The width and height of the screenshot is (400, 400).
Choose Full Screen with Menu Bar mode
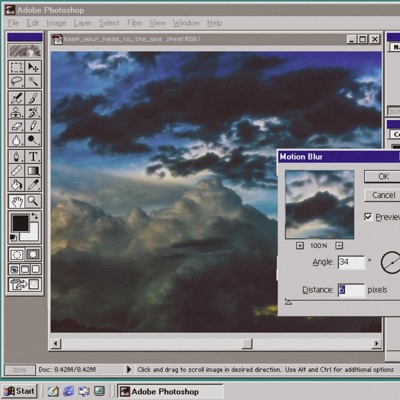tap(25, 269)
